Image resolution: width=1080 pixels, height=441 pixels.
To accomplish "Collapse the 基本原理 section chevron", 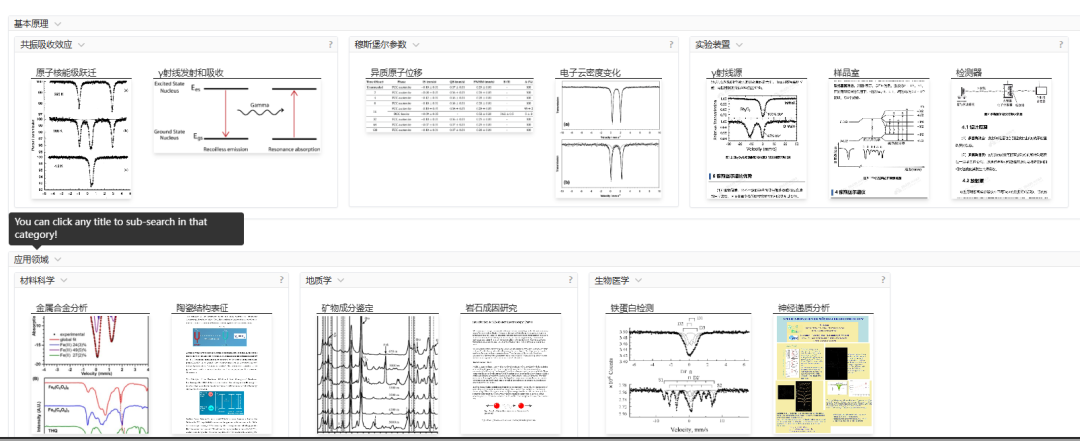I will (x=58, y=23).
